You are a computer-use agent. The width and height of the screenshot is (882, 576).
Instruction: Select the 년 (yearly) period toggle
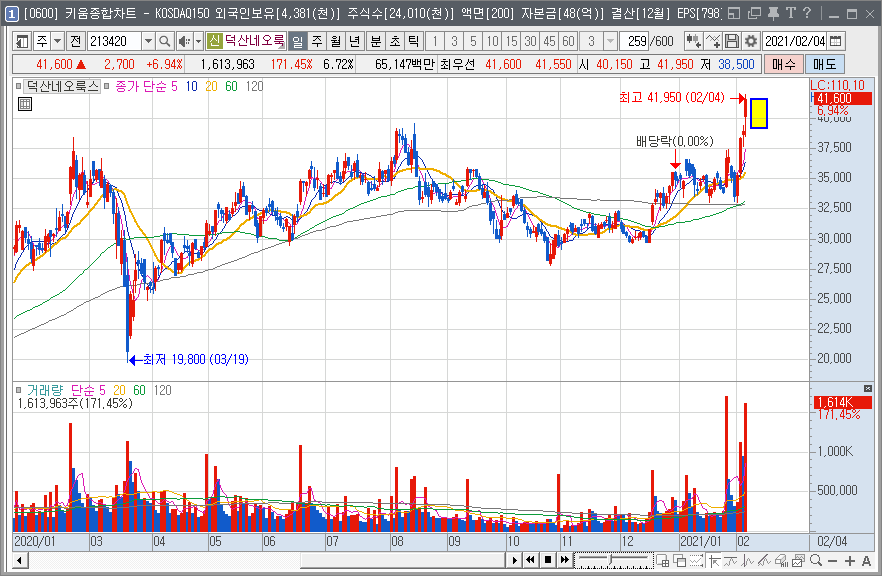tap(354, 41)
